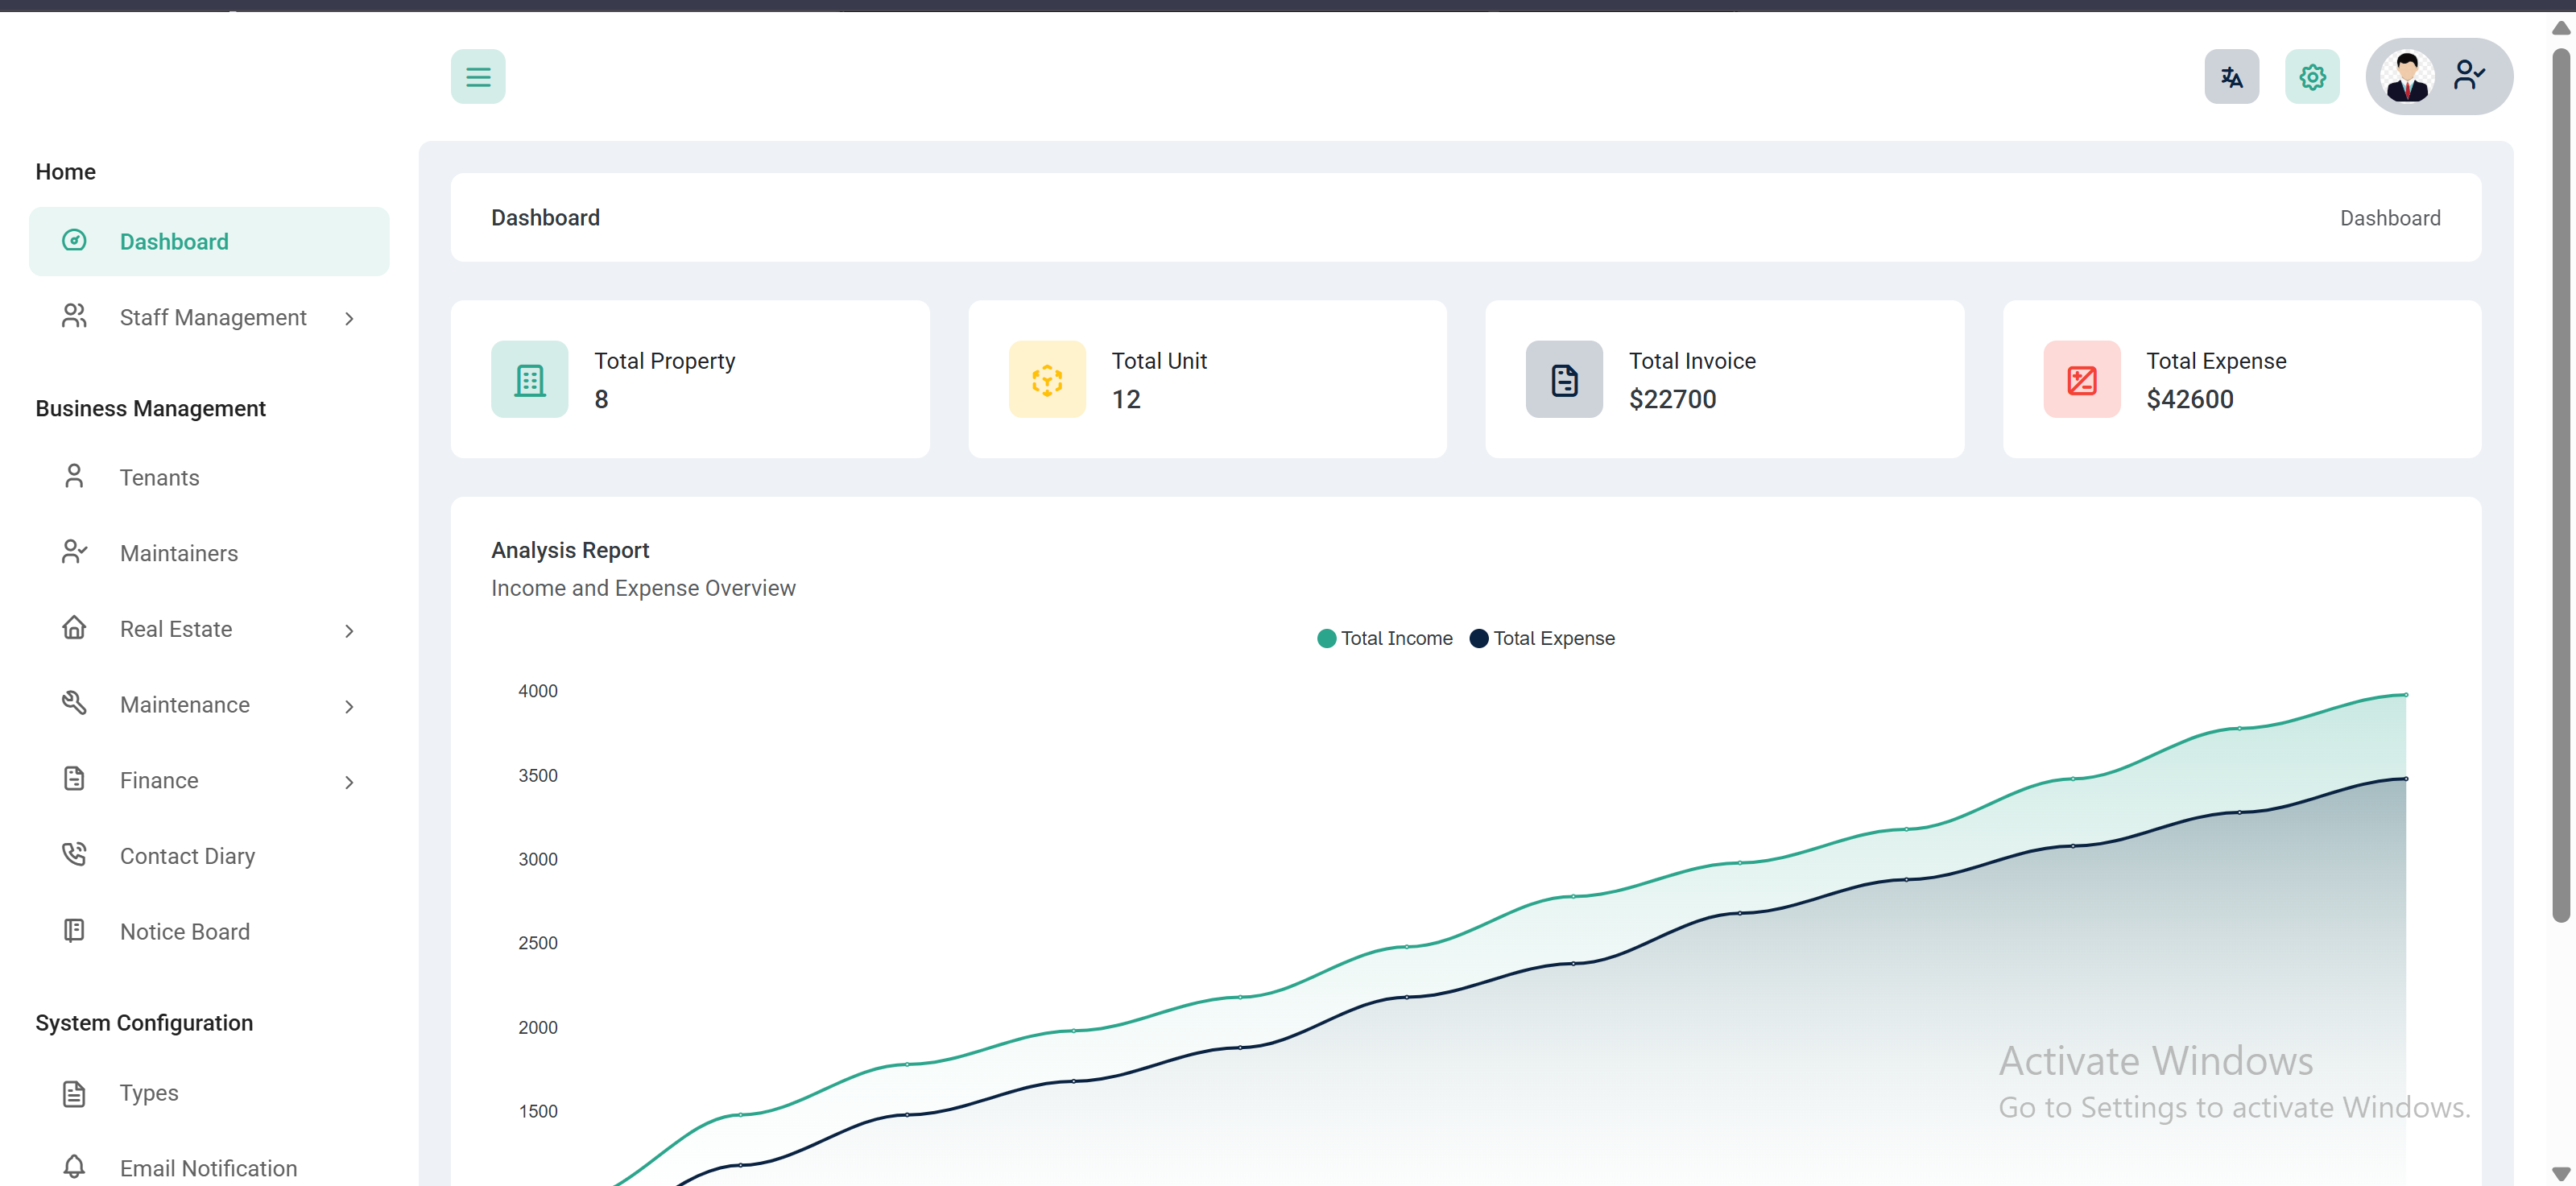The image size is (2576, 1186).
Task: Click the Total Property value 8
Action: tap(601, 399)
